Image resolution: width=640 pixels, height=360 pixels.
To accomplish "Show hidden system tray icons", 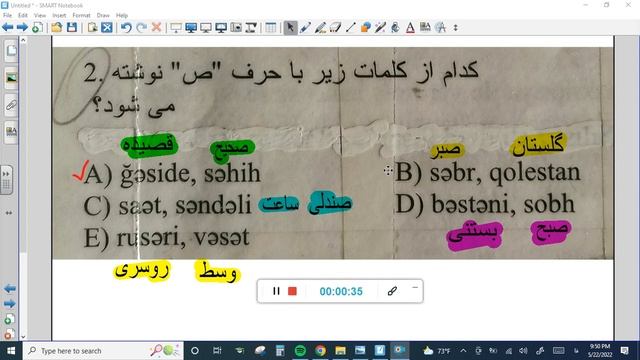I will click(x=463, y=351).
